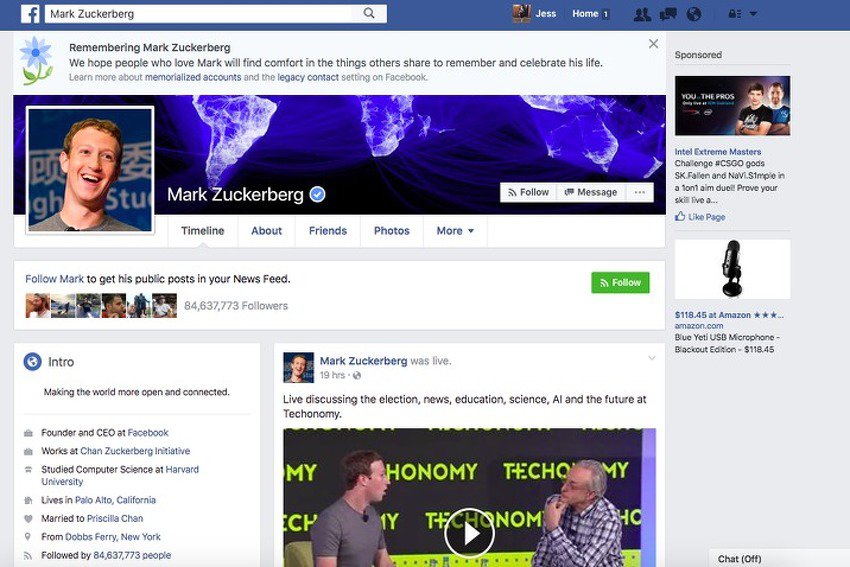This screenshot has width=850, height=567.
Task: Click the Mark Zuckerberg profile picture
Action: [90, 170]
